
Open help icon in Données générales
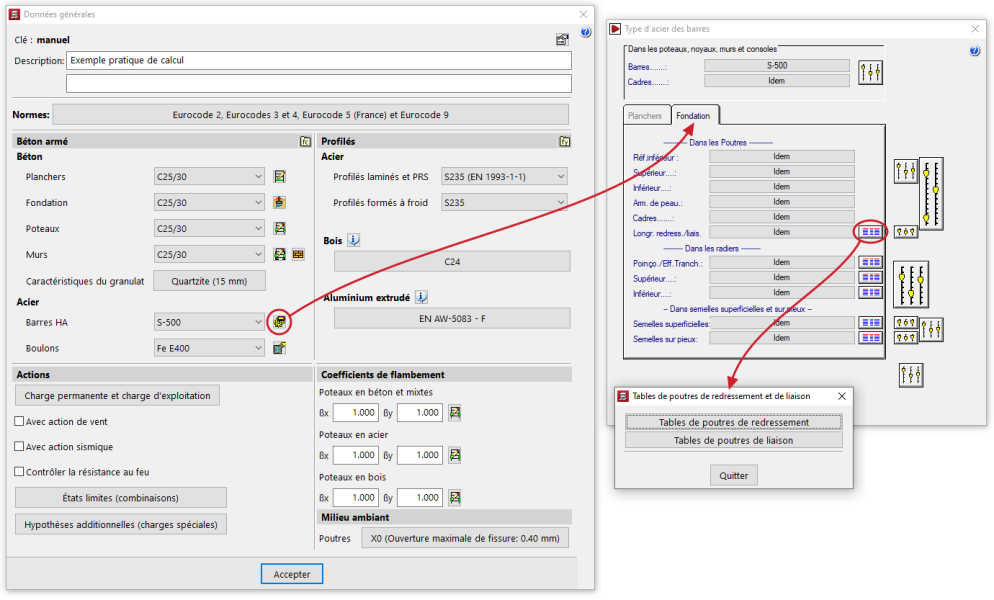pos(586,32)
